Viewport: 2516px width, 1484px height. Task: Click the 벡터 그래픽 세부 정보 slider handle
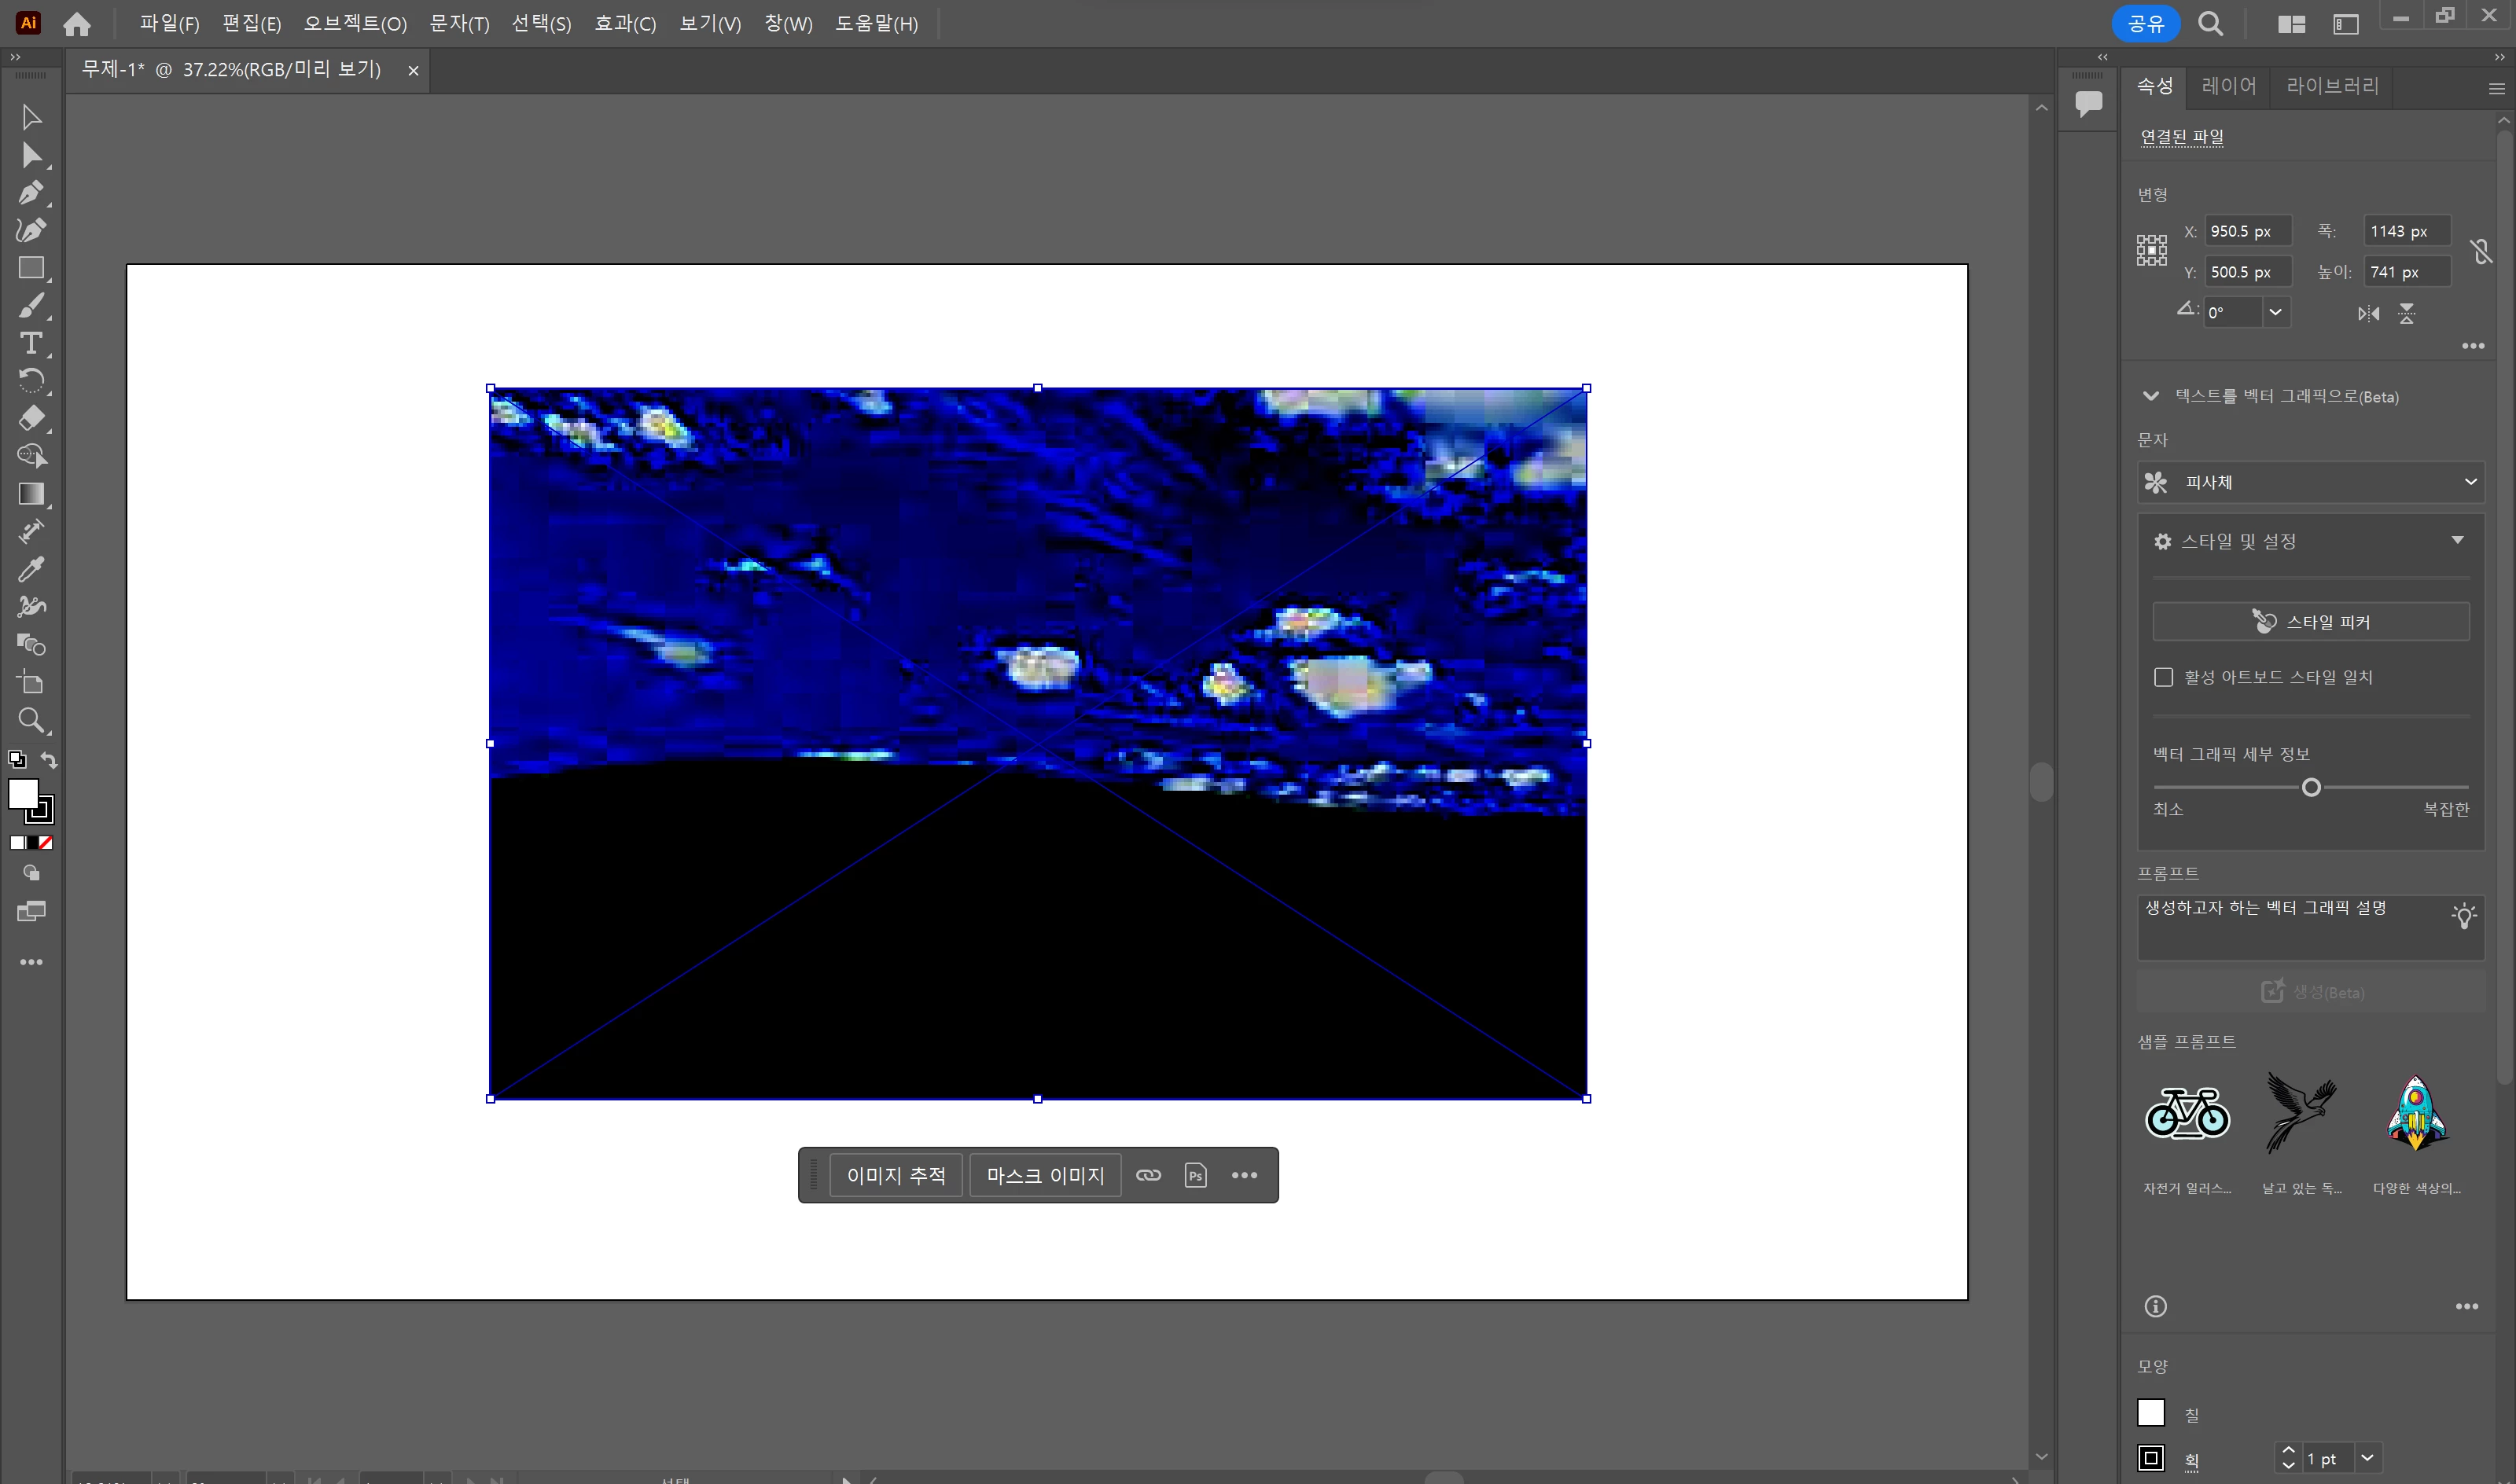point(2310,788)
